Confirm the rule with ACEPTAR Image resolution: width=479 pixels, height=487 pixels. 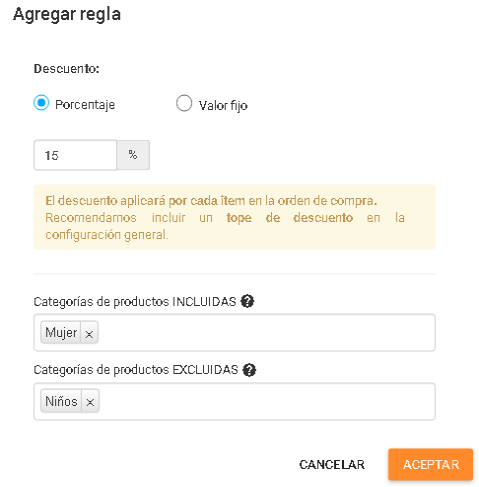coord(430,464)
